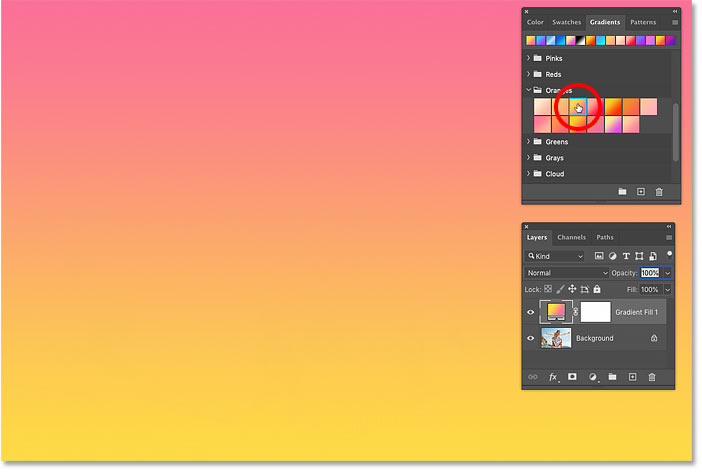
Task: Select the white layer mask thumbnail
Action: 595,312
